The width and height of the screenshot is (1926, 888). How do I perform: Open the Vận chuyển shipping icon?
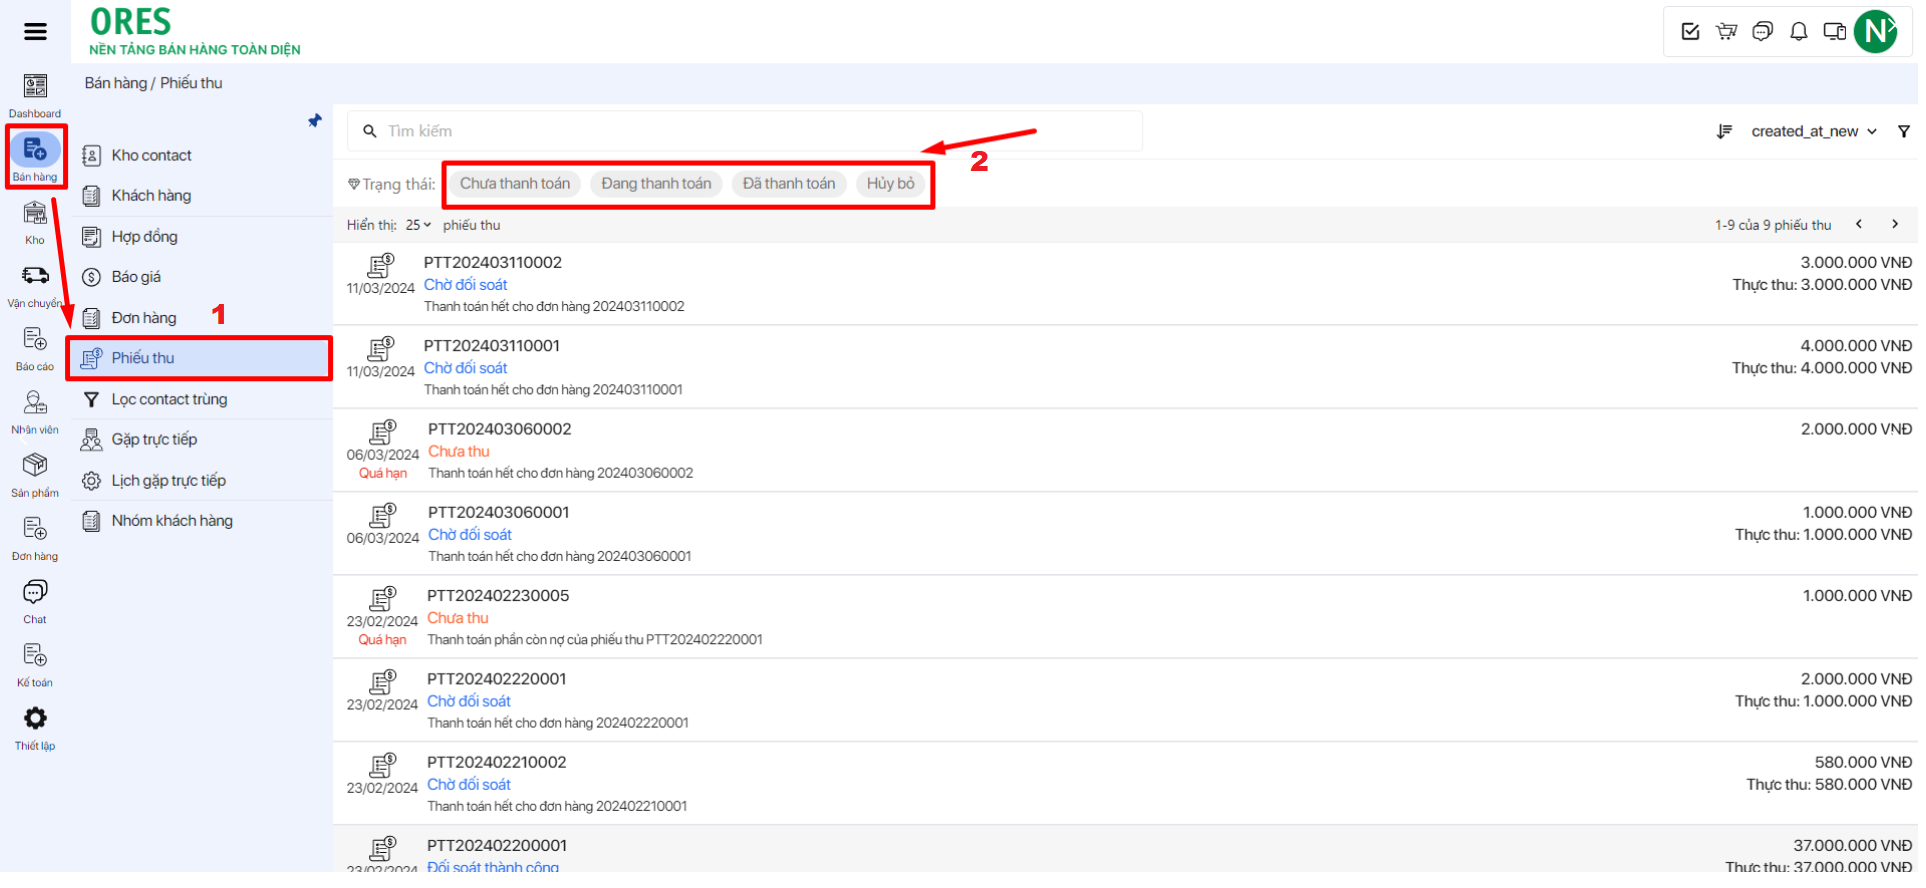point(35,277)
